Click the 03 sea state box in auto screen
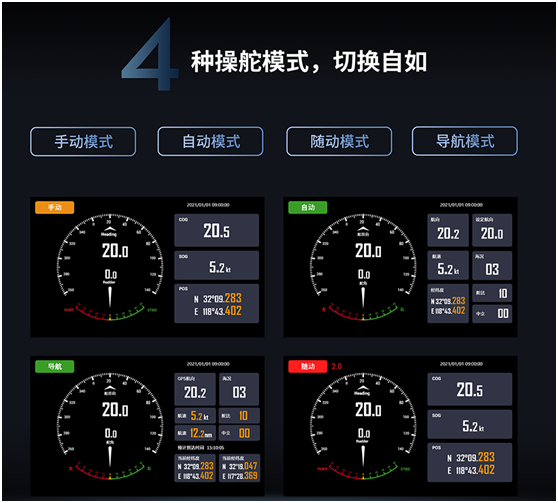 (492, 265)
